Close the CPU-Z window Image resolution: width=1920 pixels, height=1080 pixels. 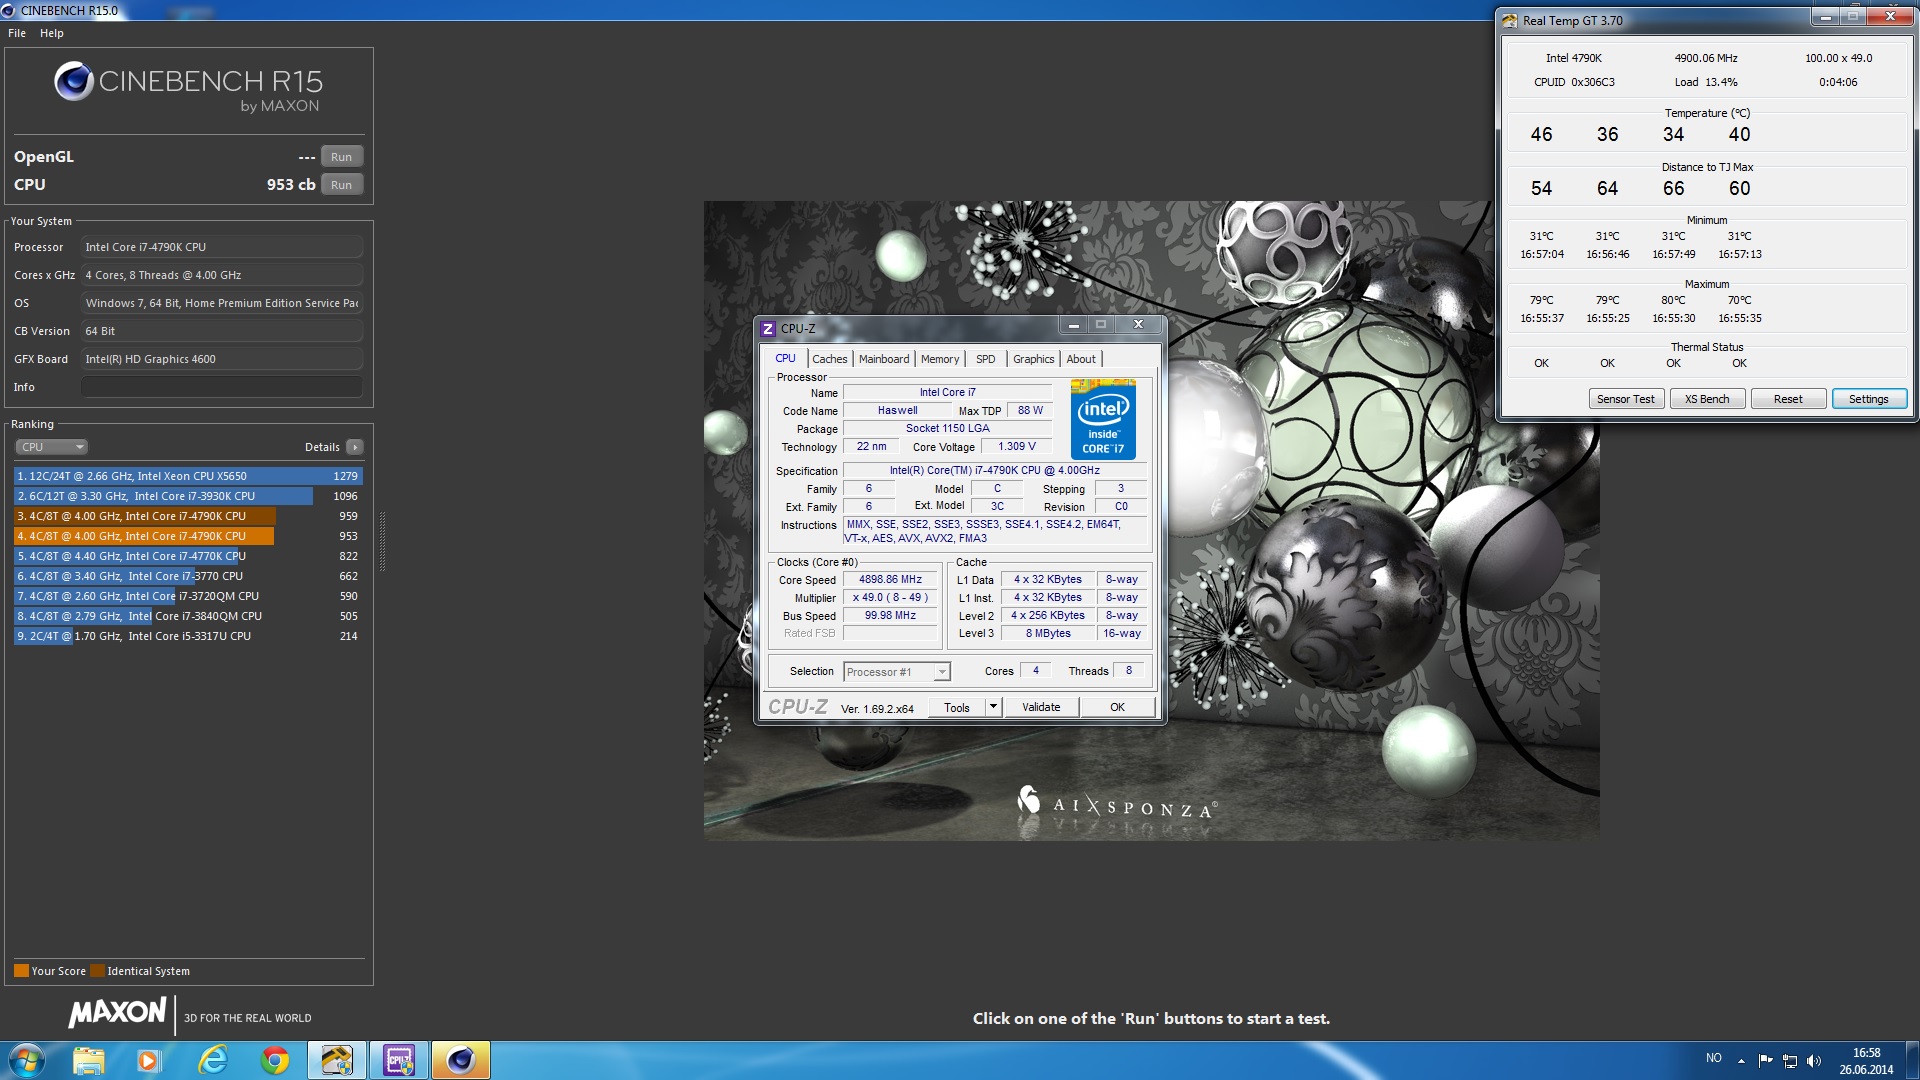1138,325
